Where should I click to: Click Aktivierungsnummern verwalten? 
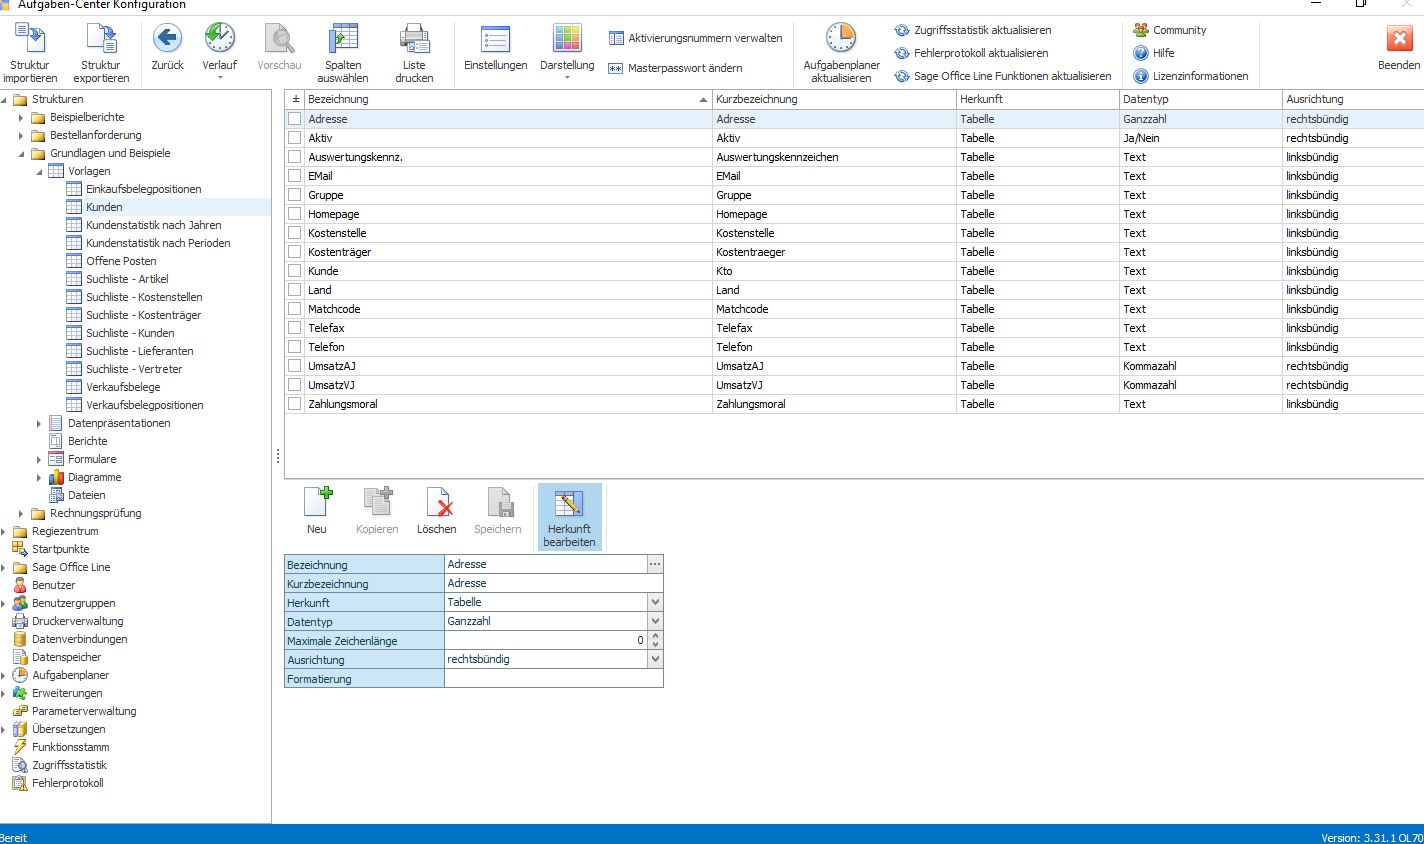(695, 38)
